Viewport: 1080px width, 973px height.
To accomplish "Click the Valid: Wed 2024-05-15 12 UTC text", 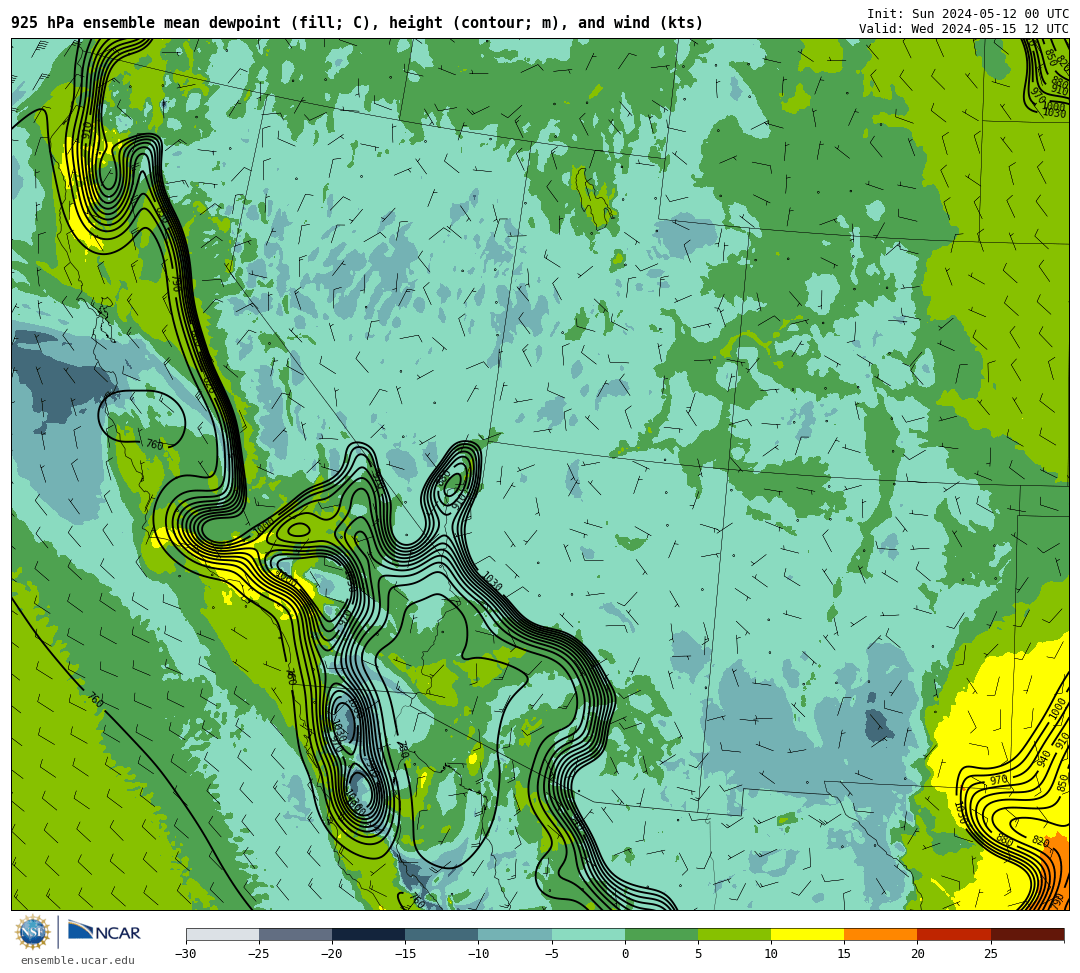I will tap(964, 28).
